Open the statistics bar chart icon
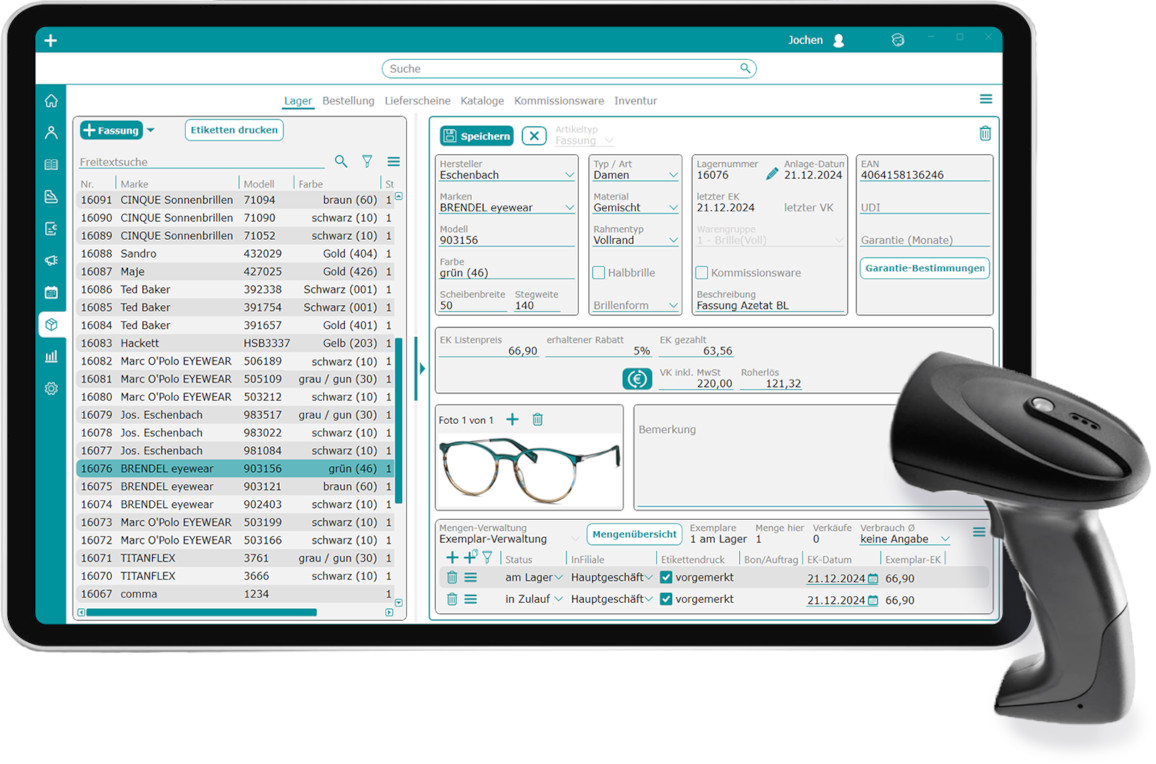1156x764 pixels. click(51, 356)
